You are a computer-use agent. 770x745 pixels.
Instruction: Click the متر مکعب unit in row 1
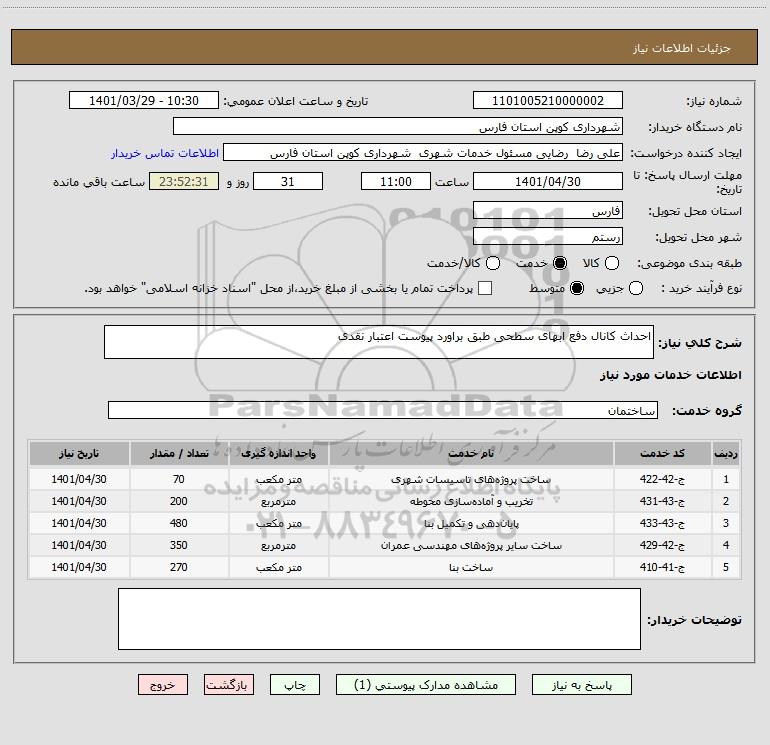coord(278,479)
